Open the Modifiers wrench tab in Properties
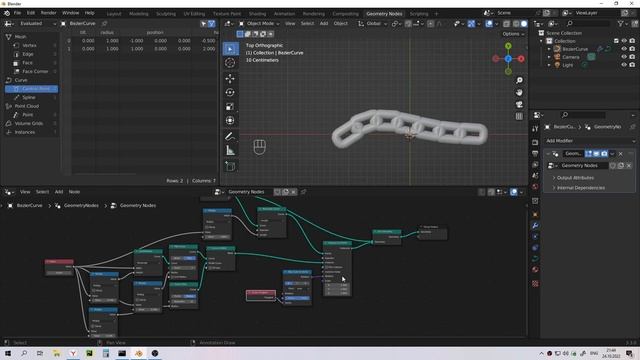 point(535,226)
